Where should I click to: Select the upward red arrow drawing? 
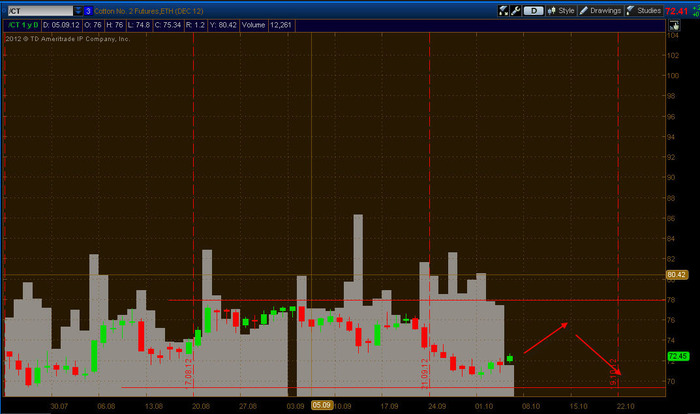(x=546, y=338)
